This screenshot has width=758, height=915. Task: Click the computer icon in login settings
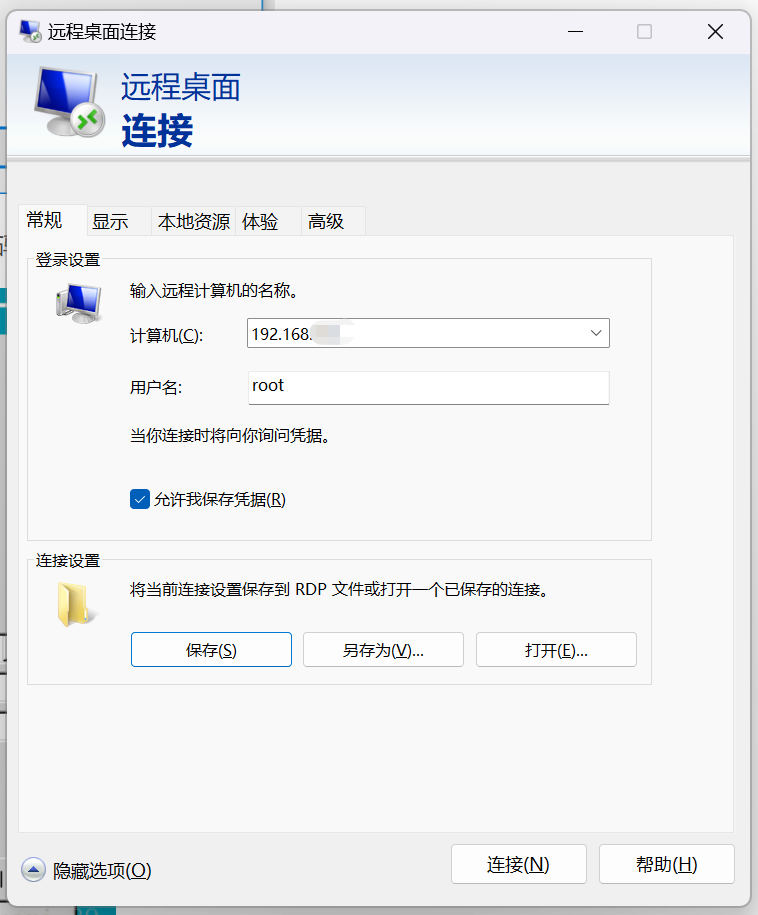[79, 302]
